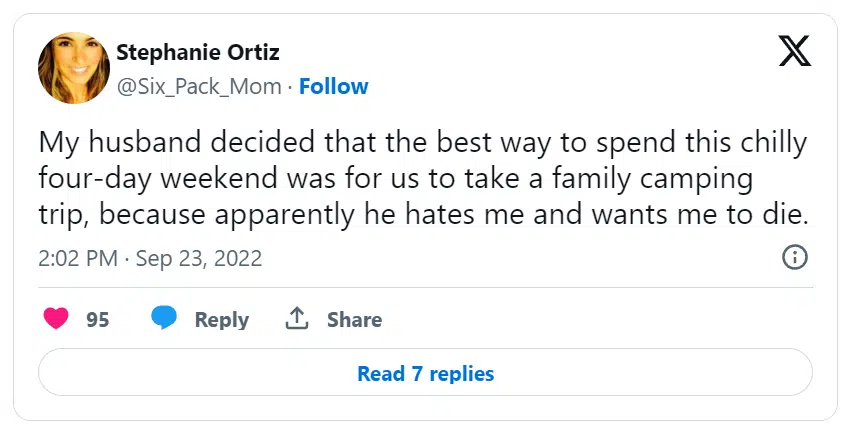The width and height of the screenshot is (856, 436).
Task: Open the tweet info circle icon
Action: [x=794, y=258]
